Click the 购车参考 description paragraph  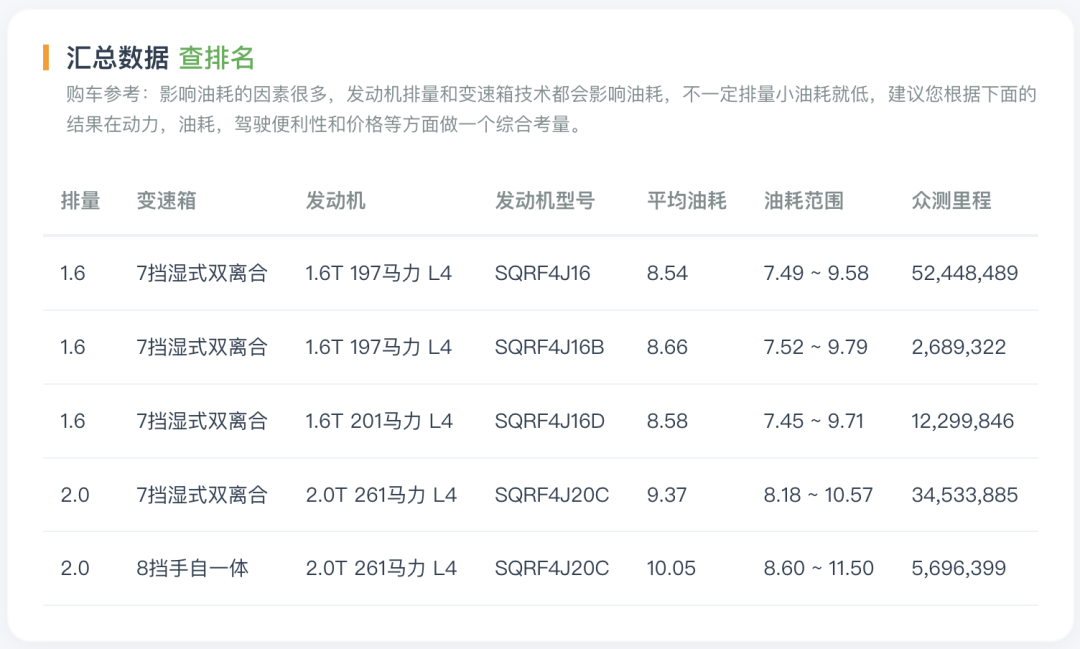click(551, 110)
